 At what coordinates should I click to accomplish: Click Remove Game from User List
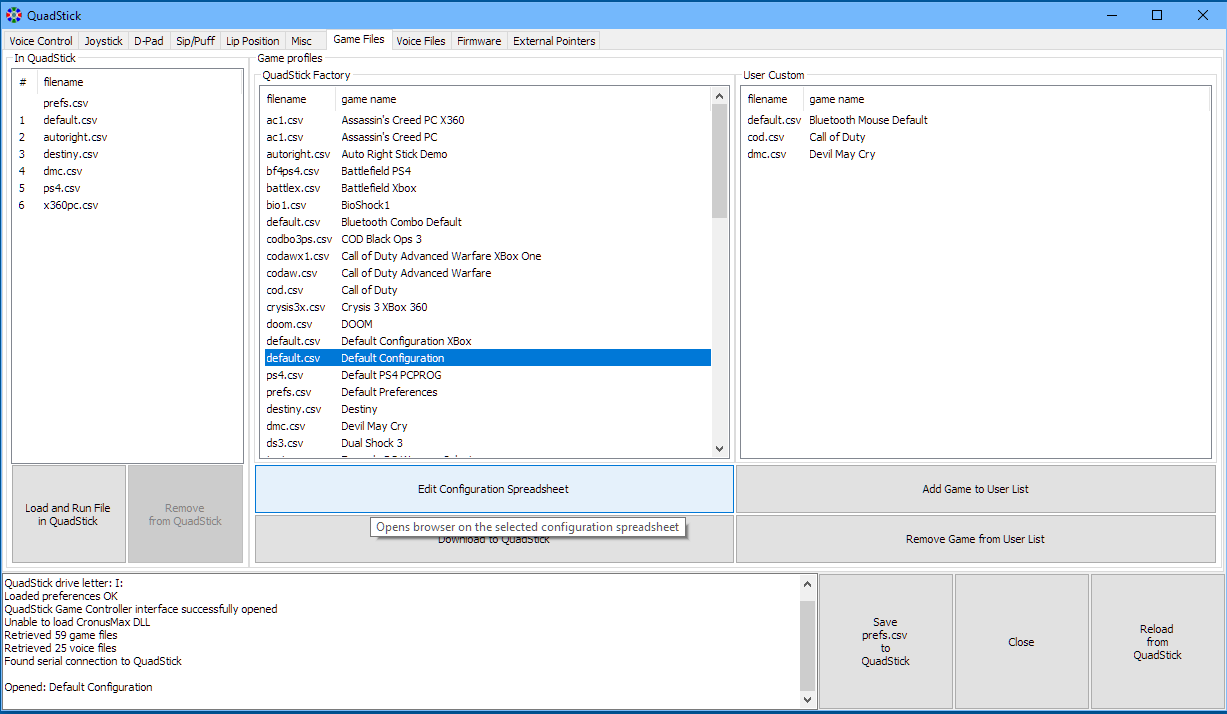click(975, 539)
